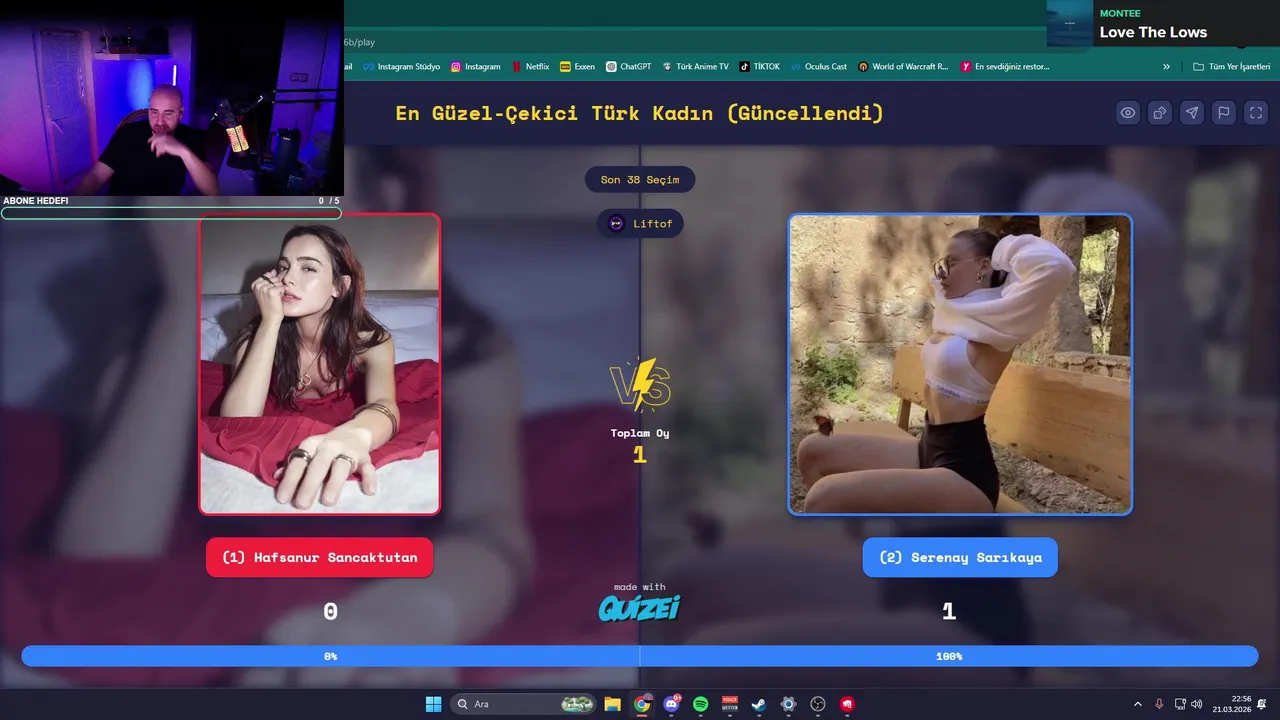Enter fullscreen with the corner-brackets icon
Viewport: 1280px width, 720px height.
pyautogui.click(x=1256, y=113)
